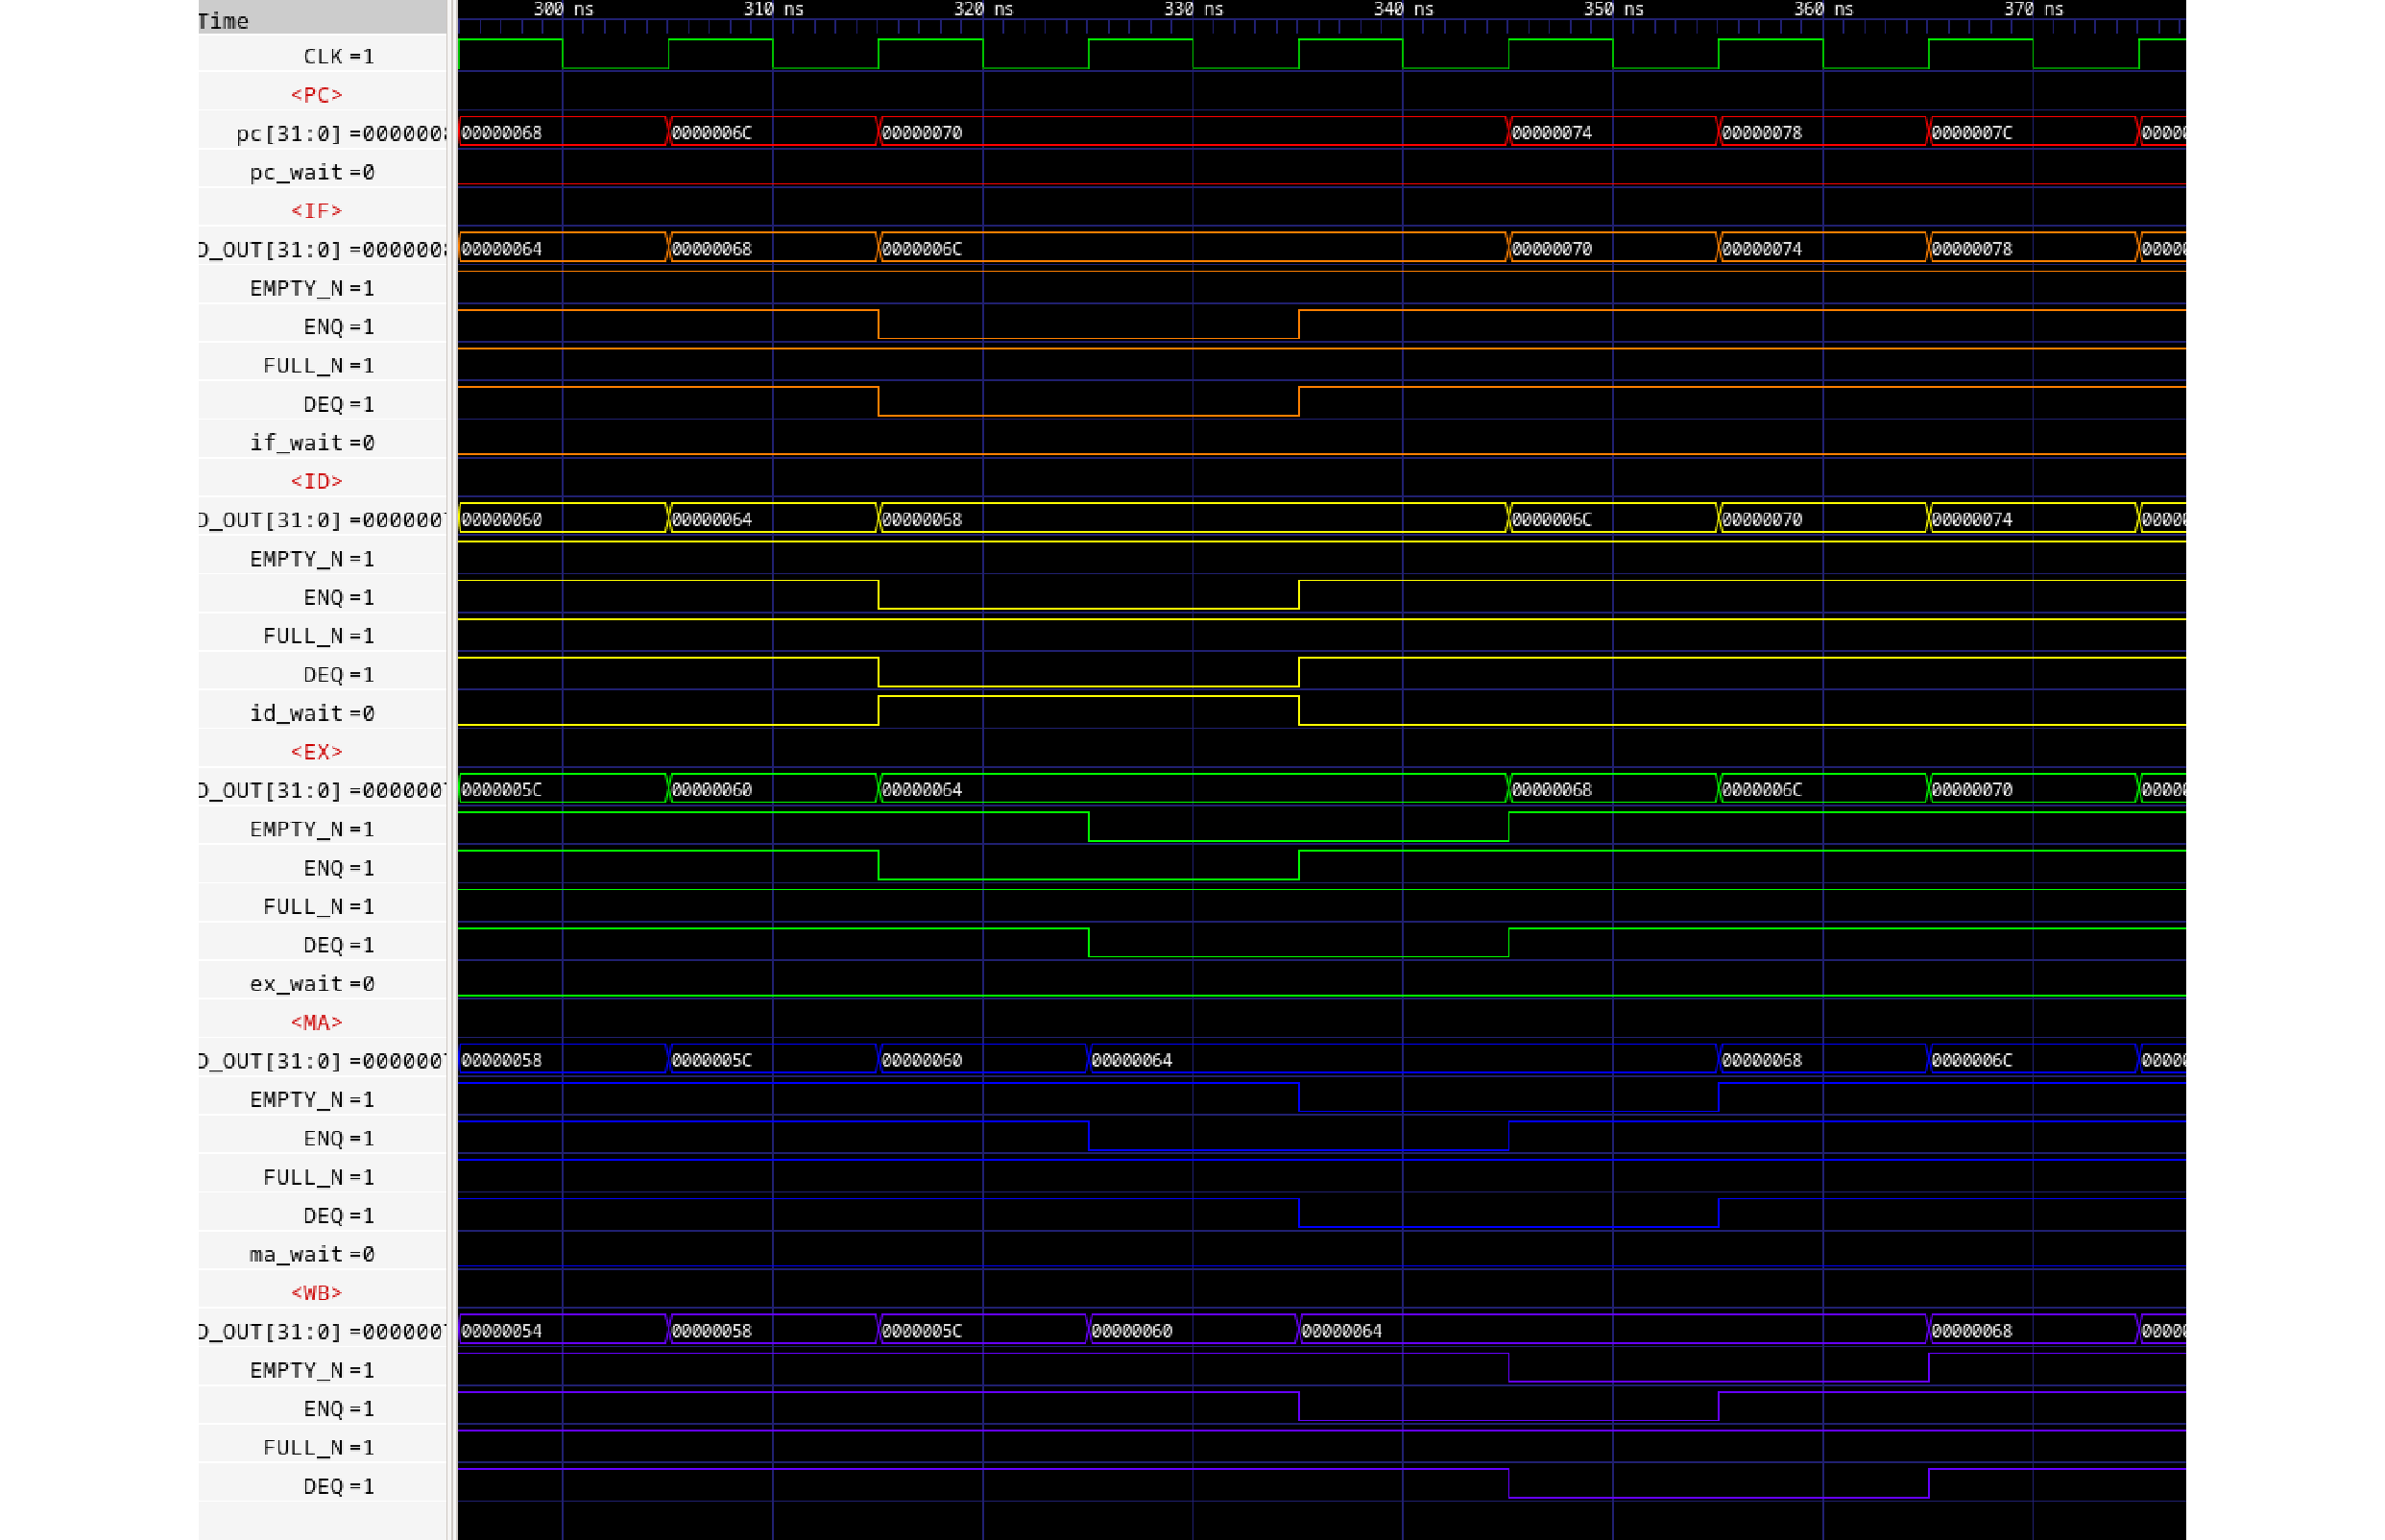This screenshot has width=2385, height=1540.
Task: Click the 310 ns timeline label
Action: point(773,9)
